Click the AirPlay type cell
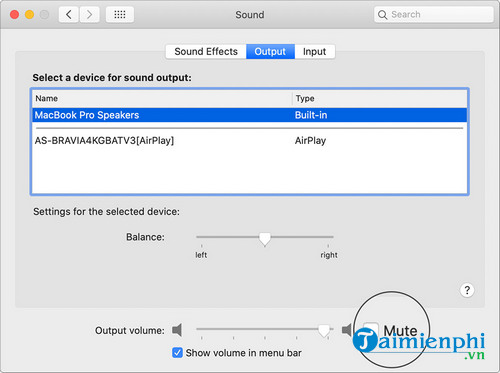The height and width of the screenshot is (373, 500). coord(310,141)
